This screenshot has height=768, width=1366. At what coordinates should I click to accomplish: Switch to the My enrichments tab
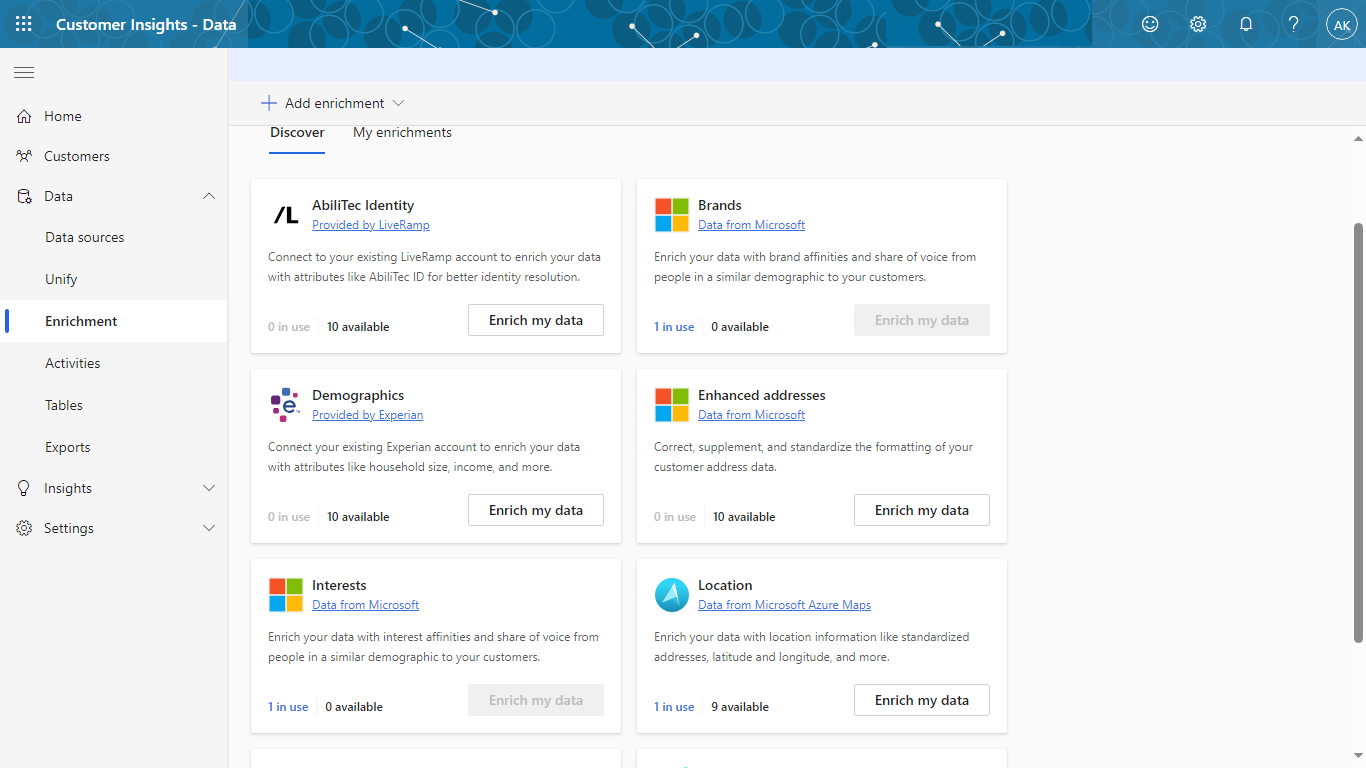(x=402, y=133)
